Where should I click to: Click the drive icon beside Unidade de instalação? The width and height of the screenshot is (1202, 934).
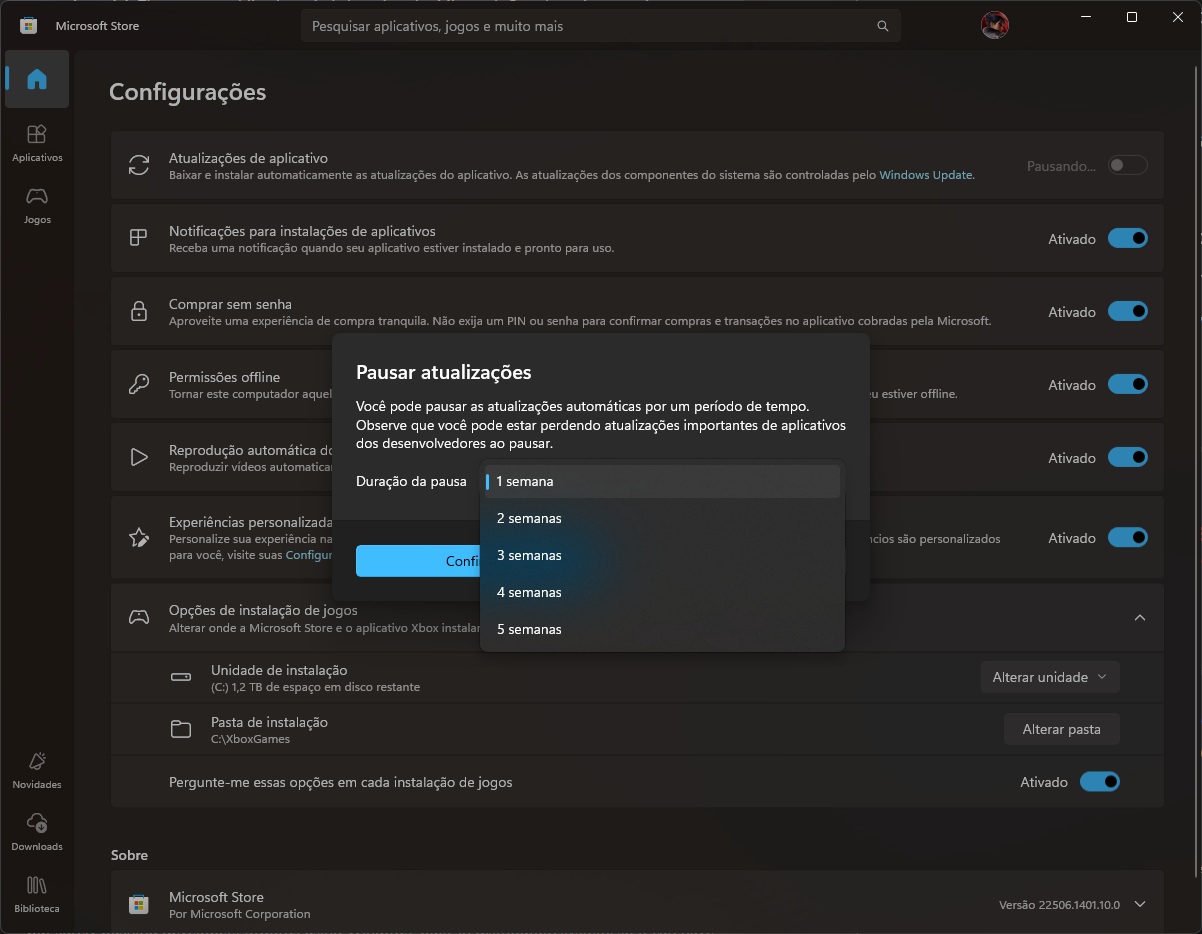(x=181, y=677)
